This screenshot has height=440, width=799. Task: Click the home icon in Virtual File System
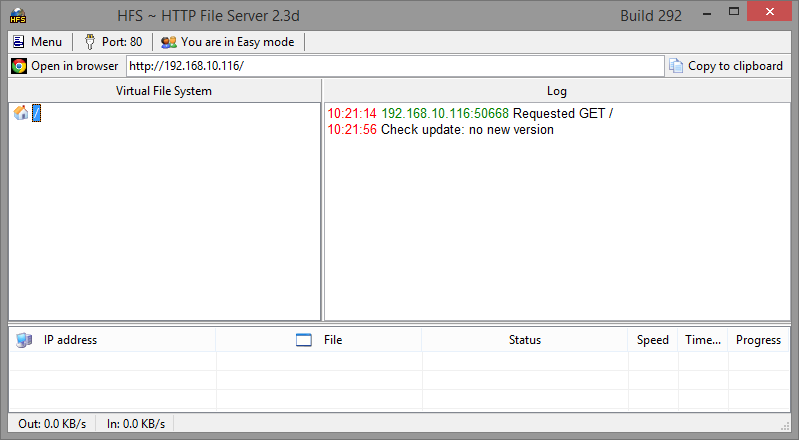pyautogui.click(x=21, y=113)
